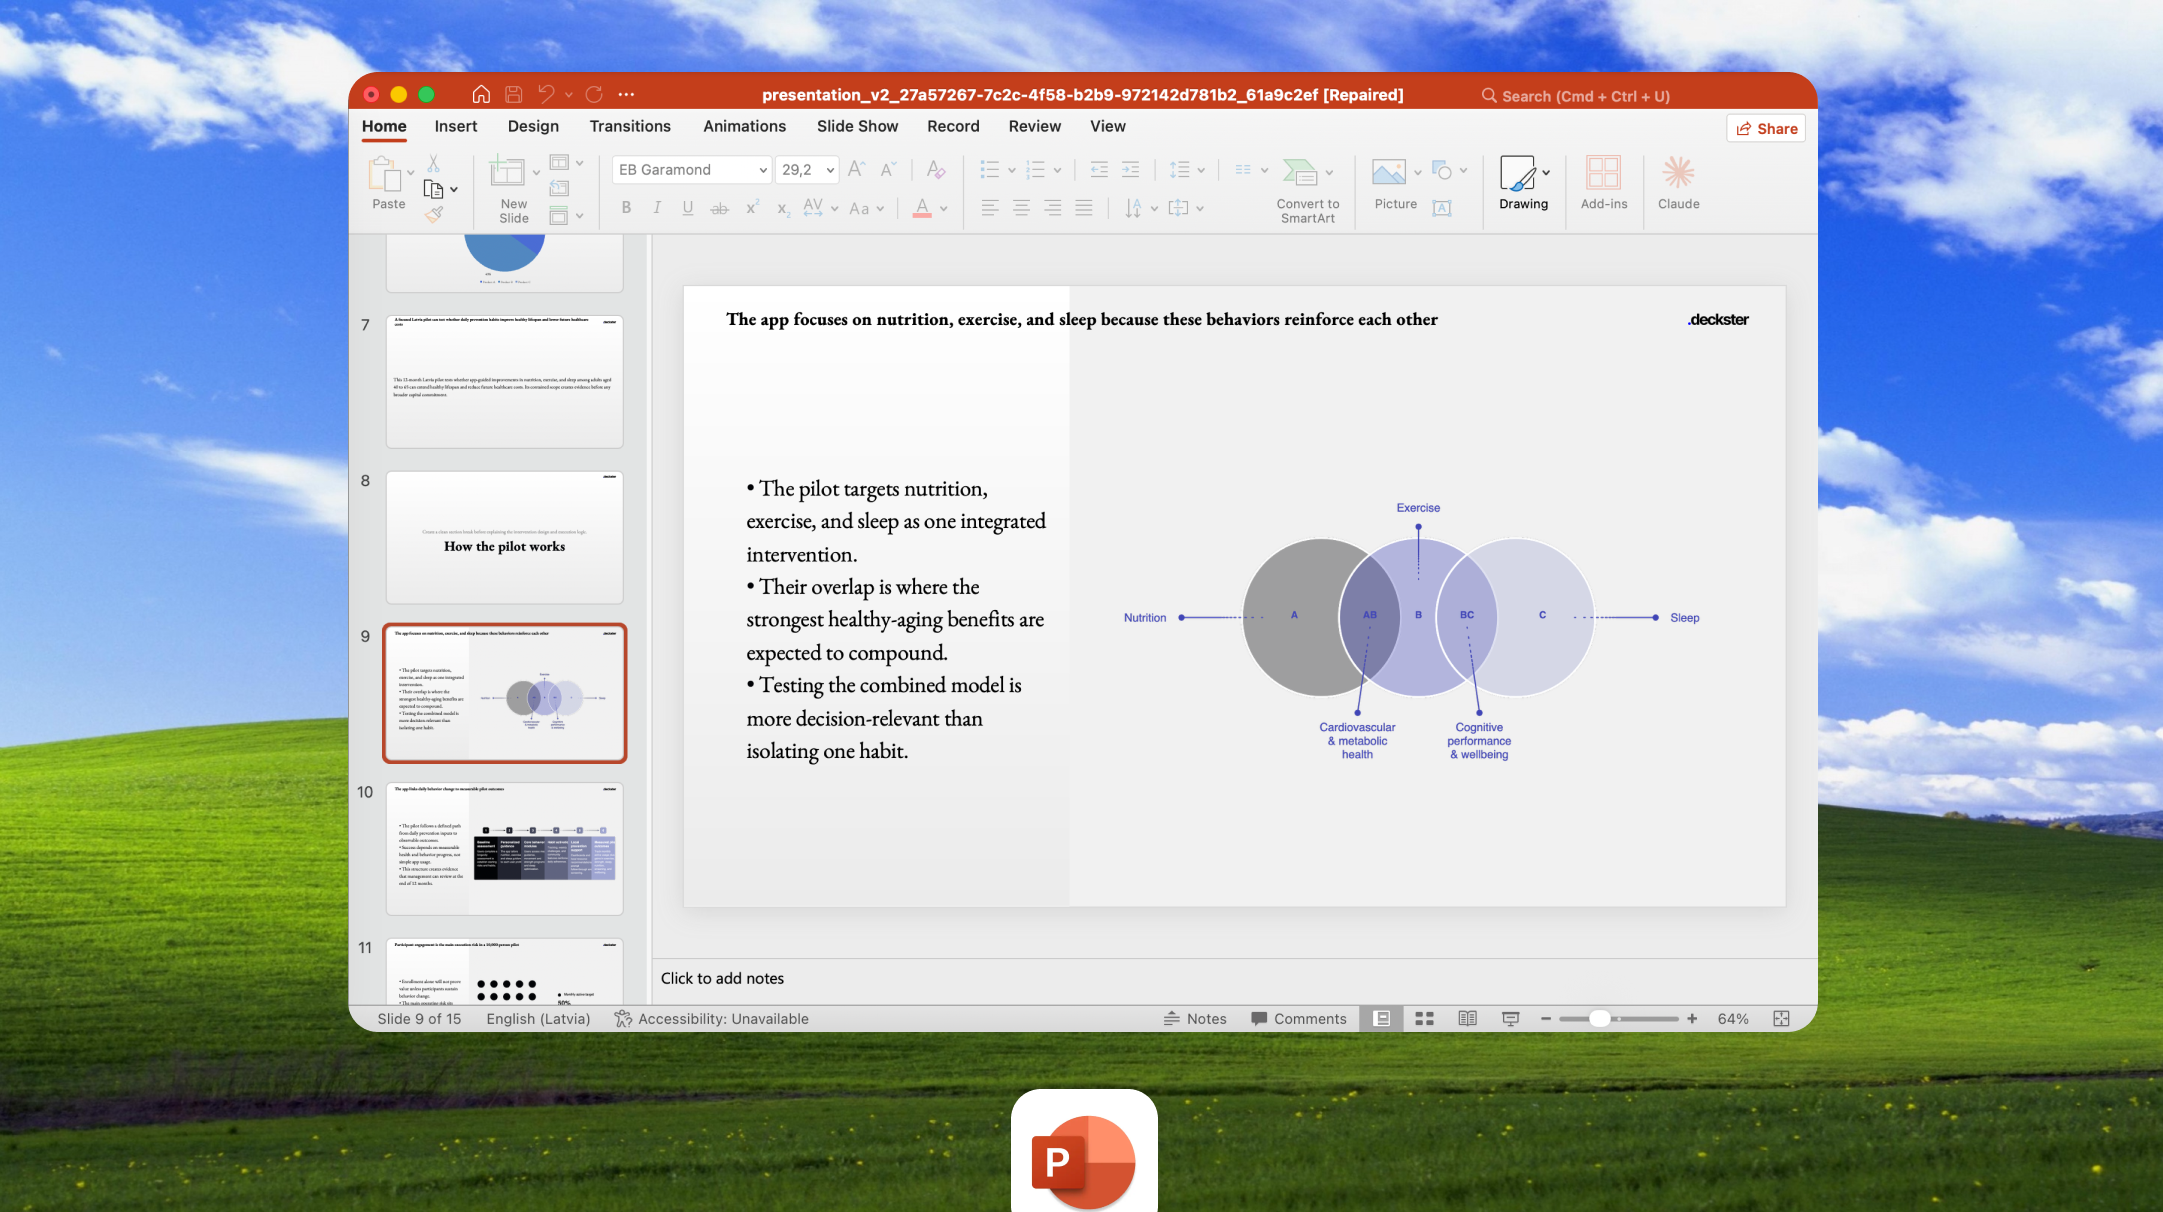
Task: Select slide 10 thumbnail
Action: point(505,849)
